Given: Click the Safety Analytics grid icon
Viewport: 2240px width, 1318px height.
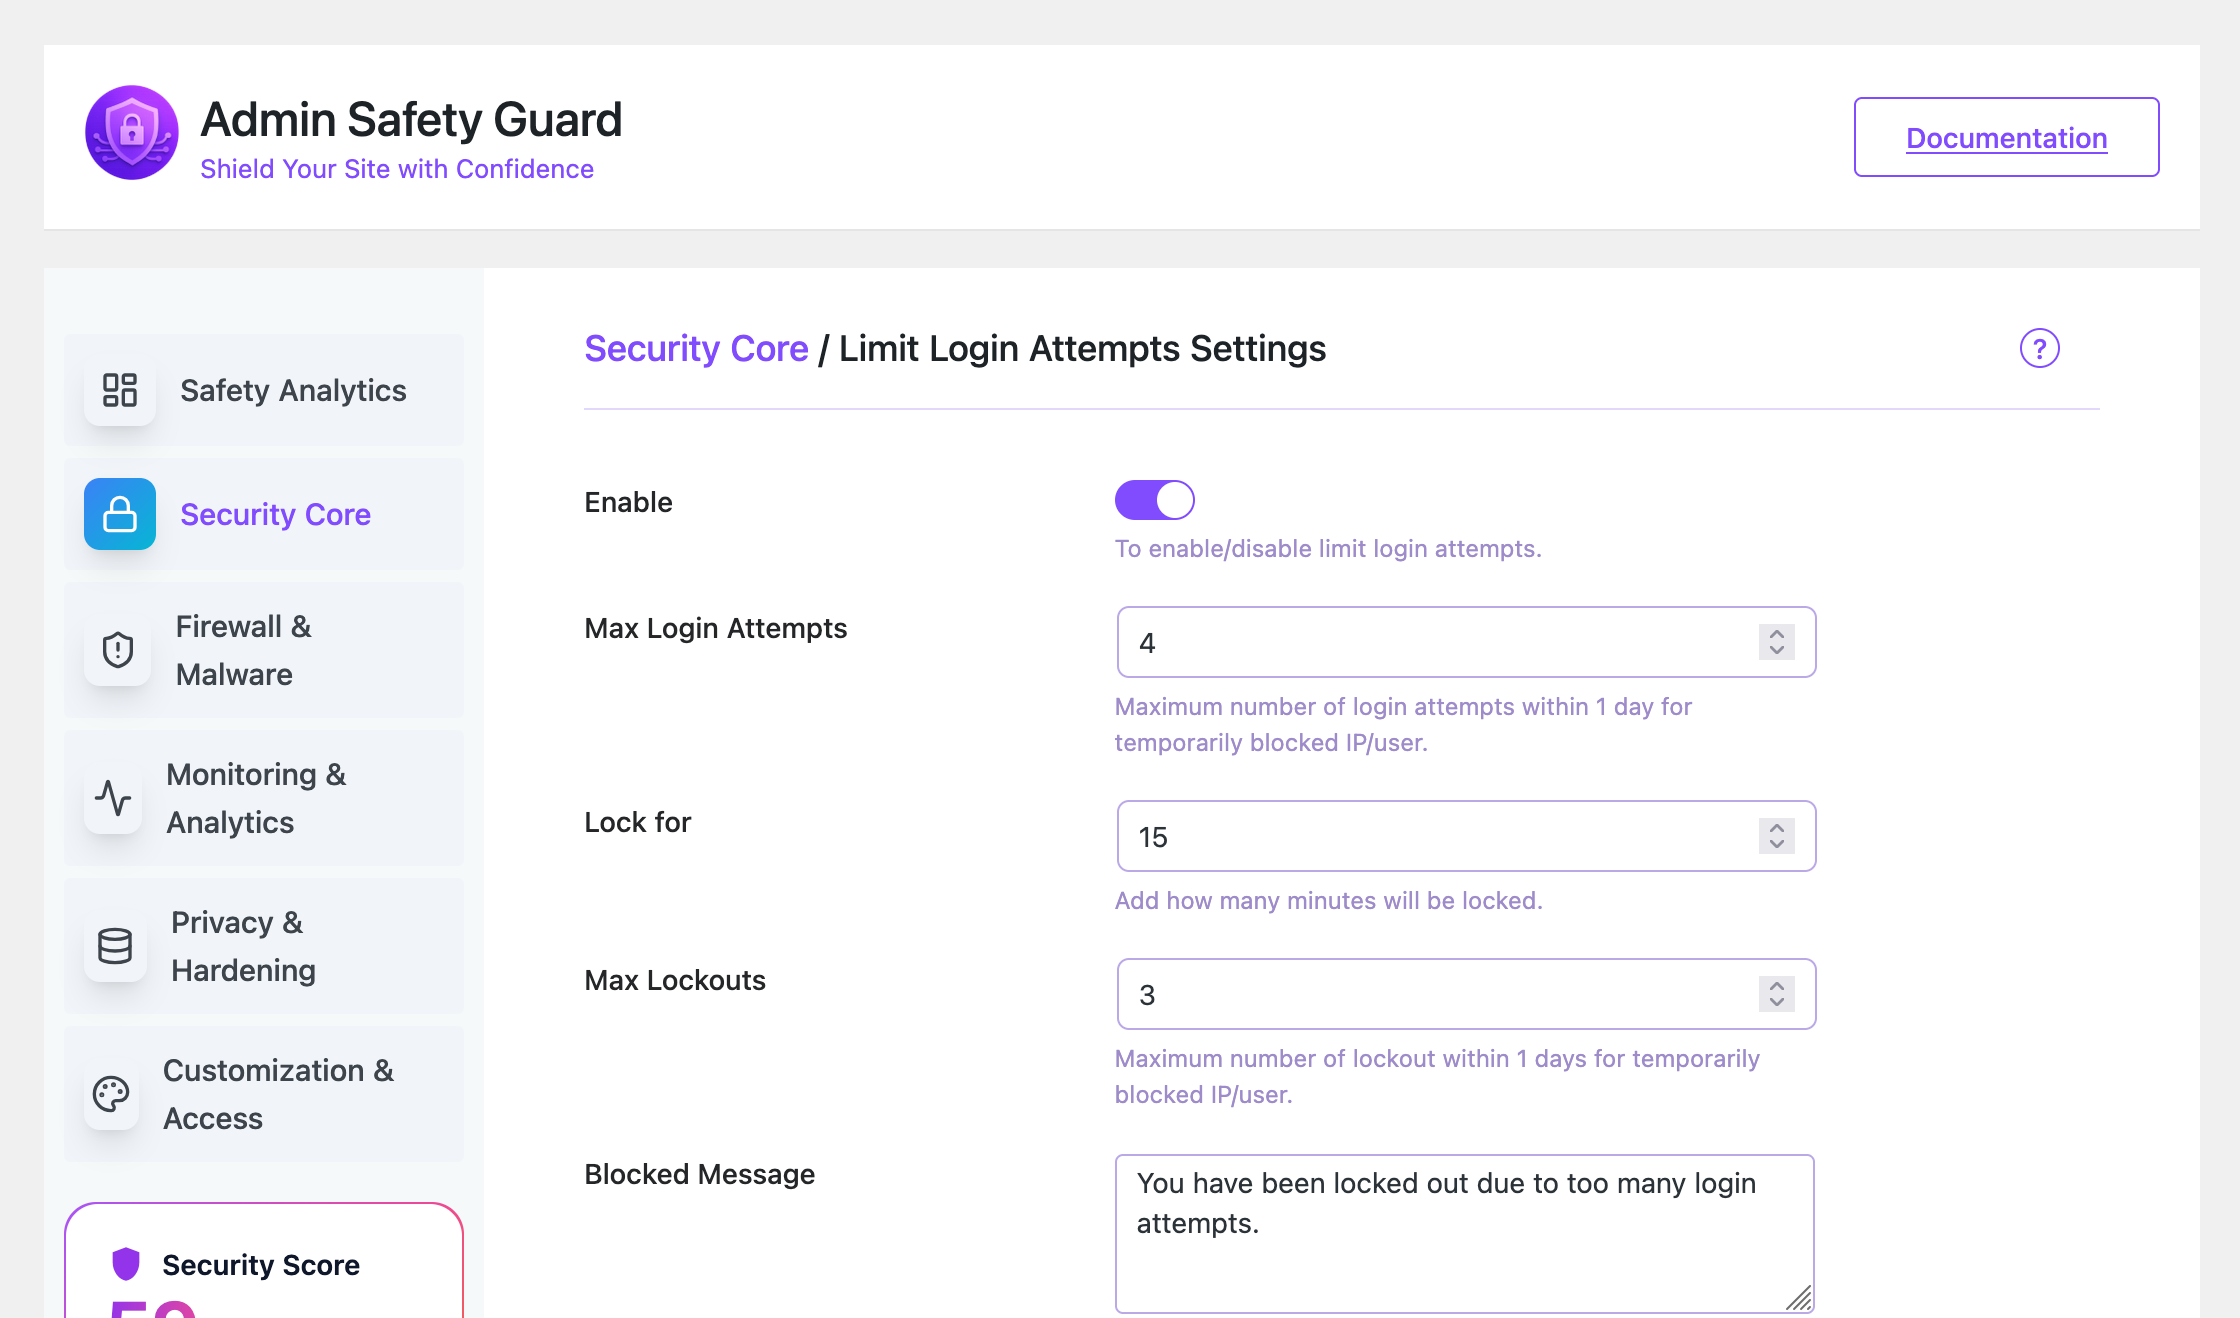Looking at the screenshot, I should 120,390.
